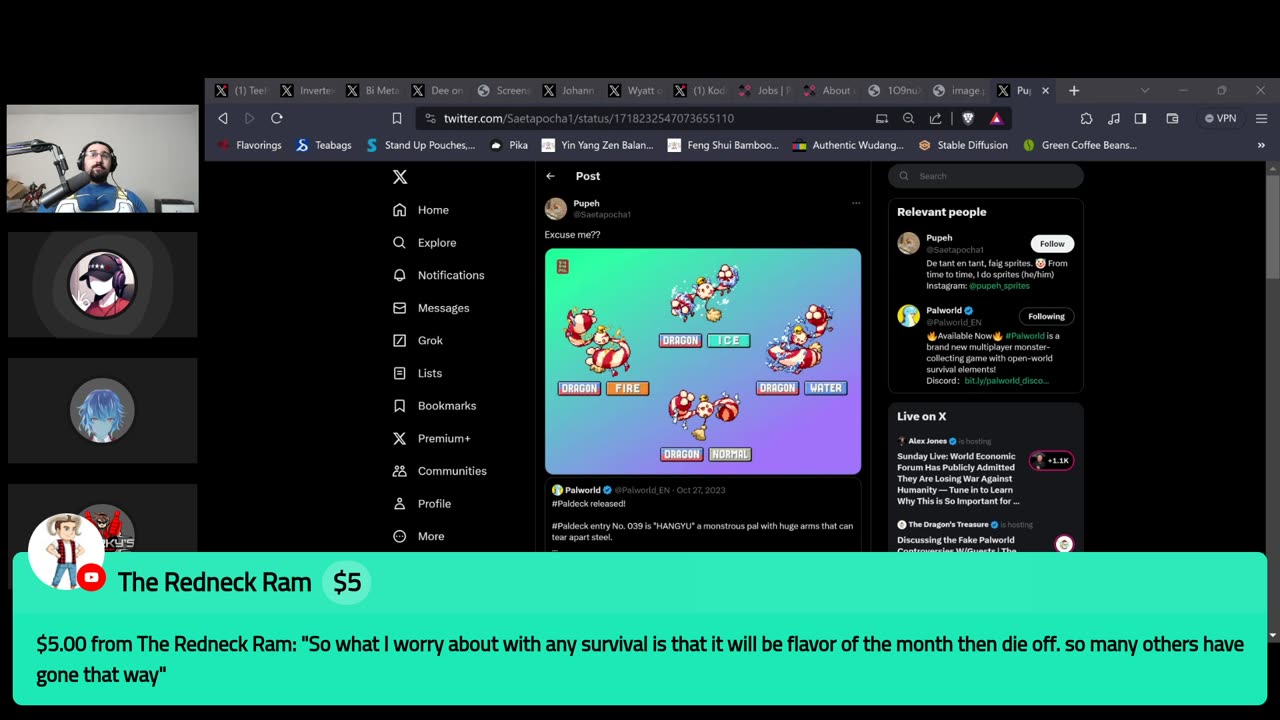Share the page using the share icon
The image size is (1280, 720).
click(935, 118)
